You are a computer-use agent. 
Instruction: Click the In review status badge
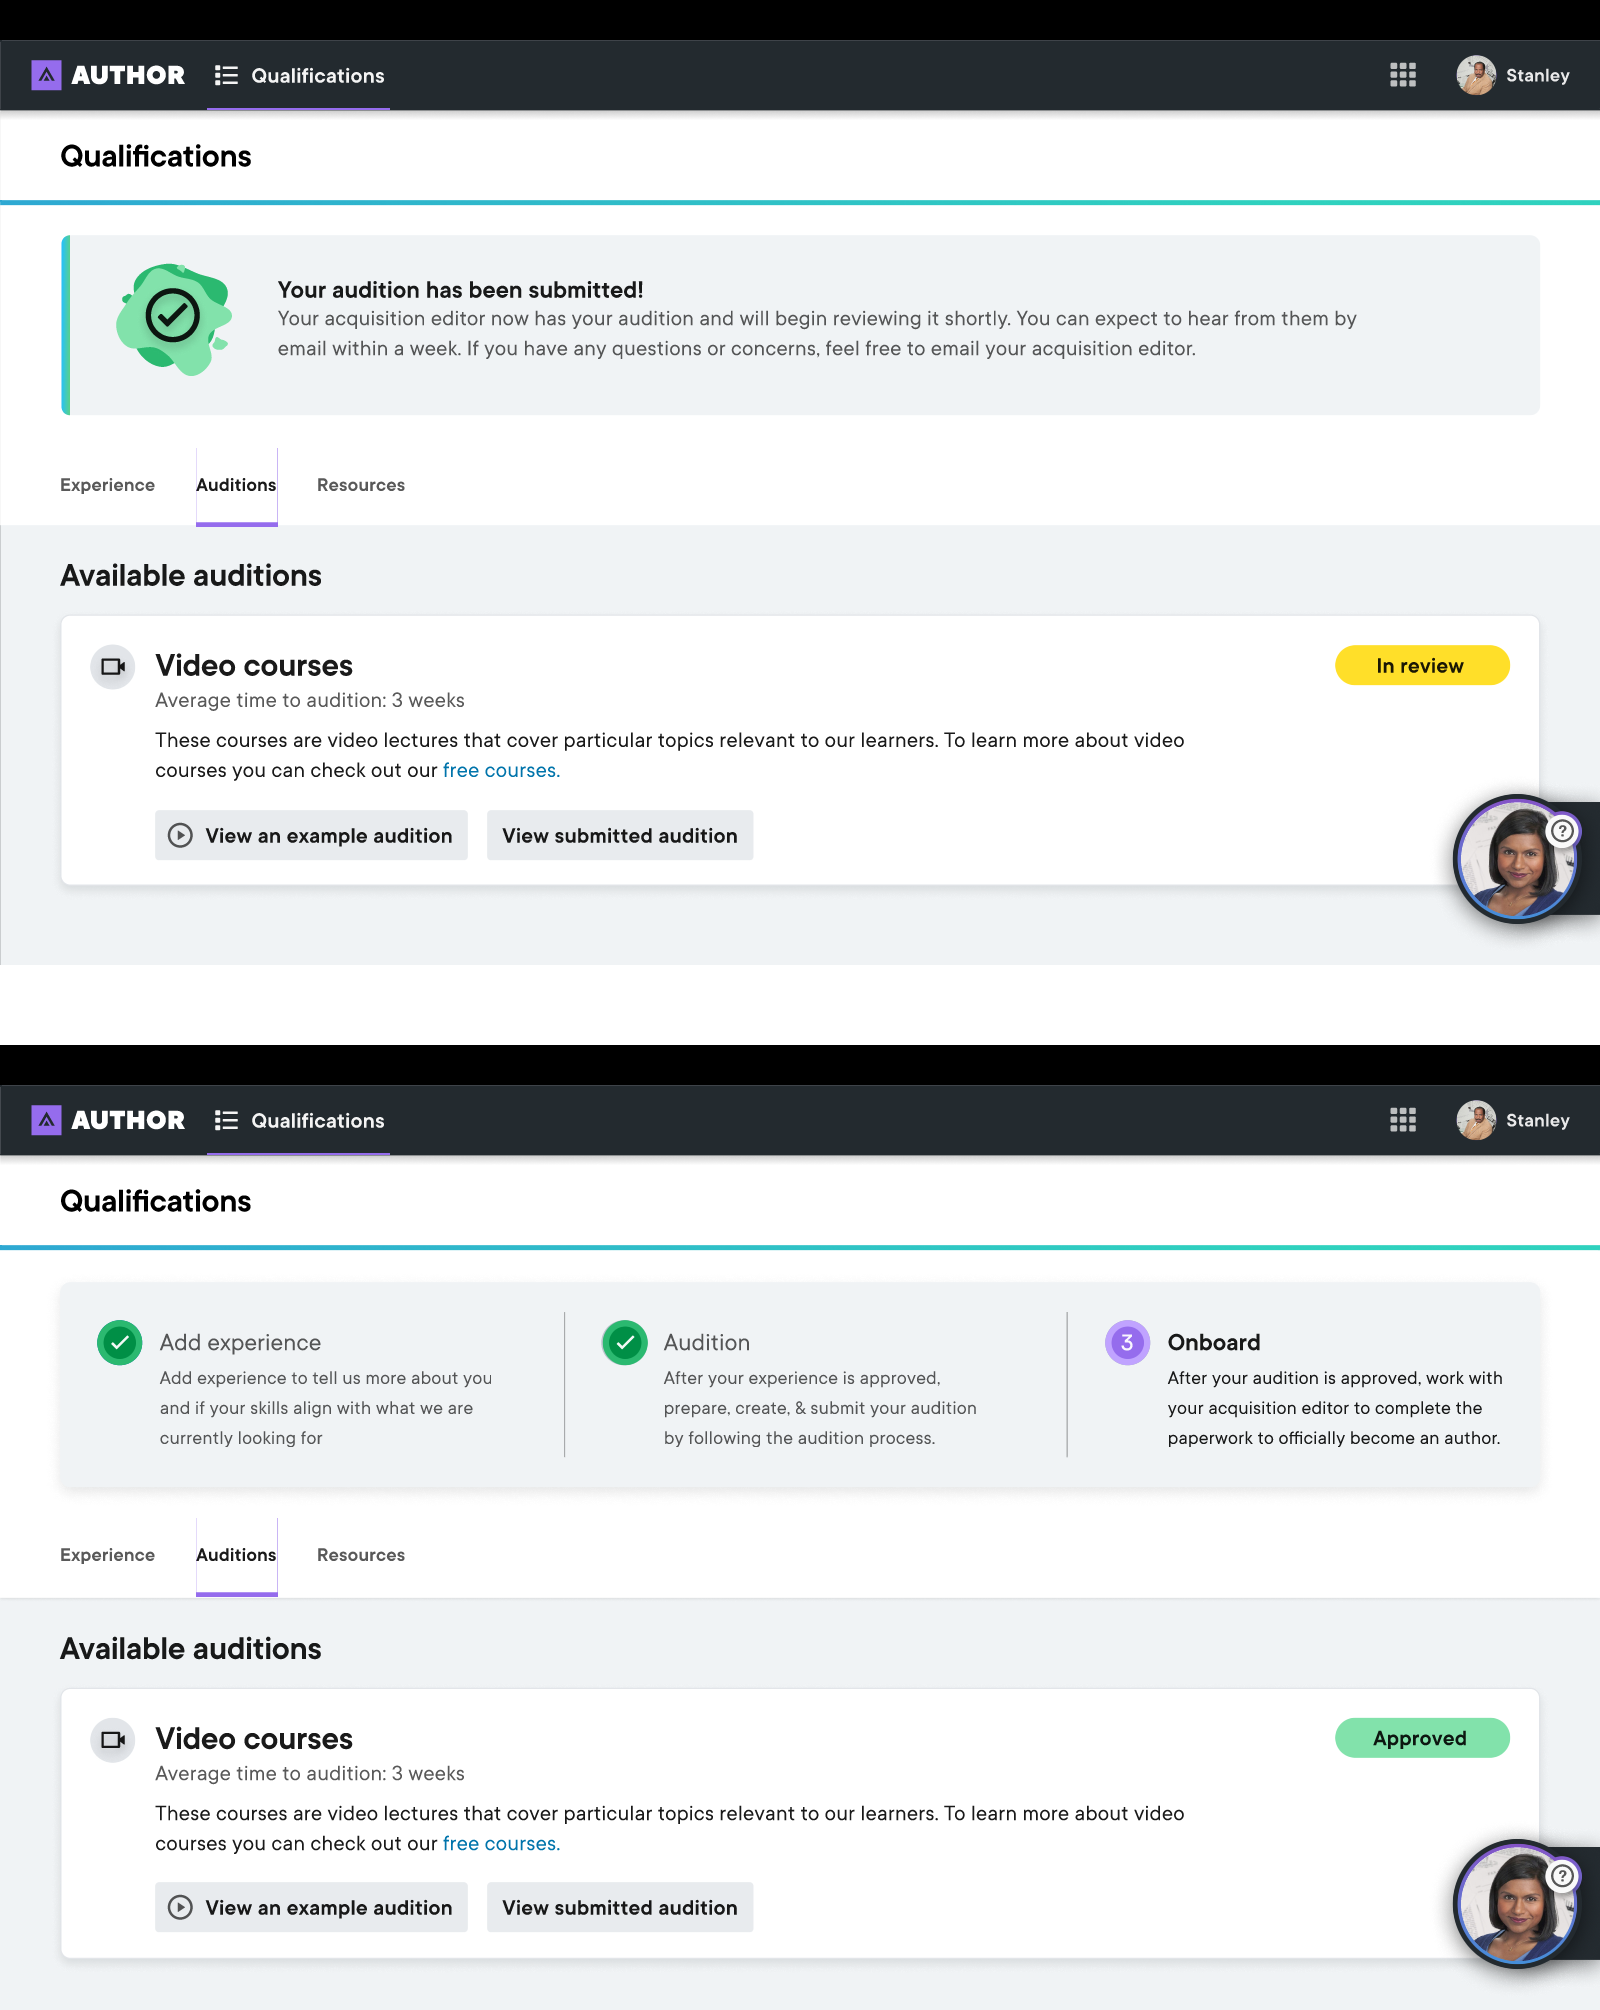(x=1421, y=665)
